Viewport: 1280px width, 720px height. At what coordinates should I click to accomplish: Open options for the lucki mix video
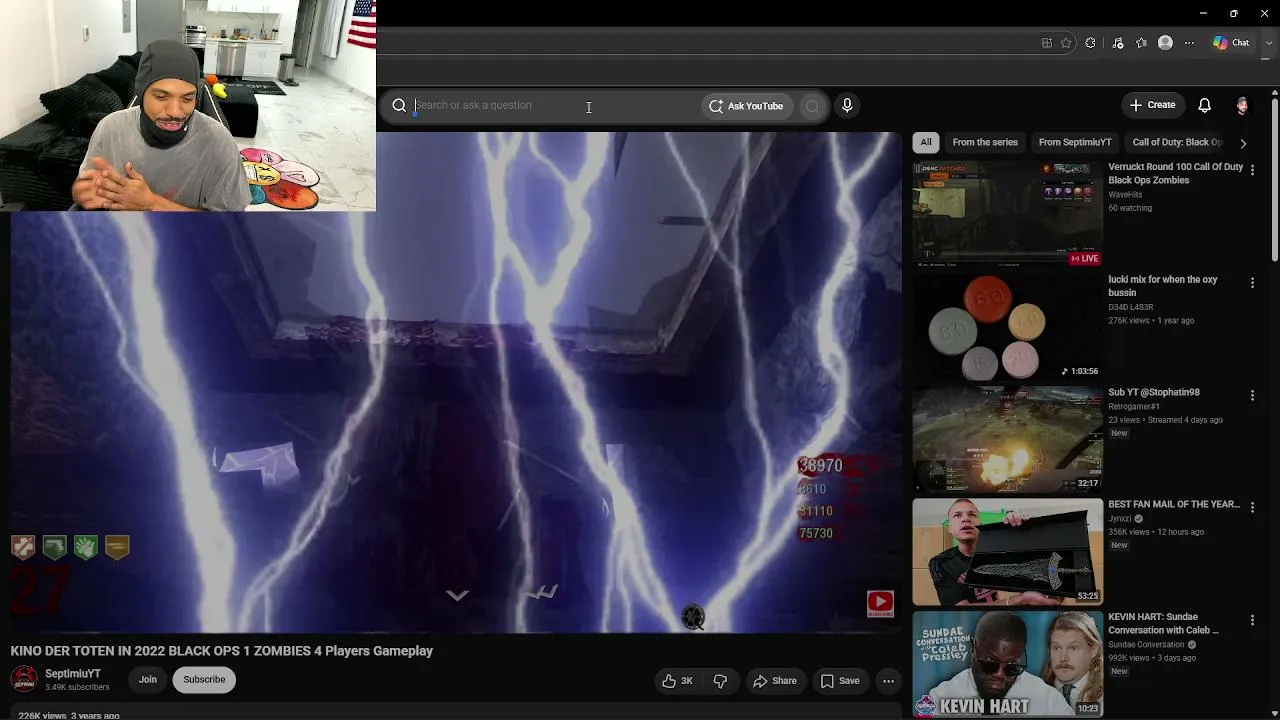click(1252, 284)
